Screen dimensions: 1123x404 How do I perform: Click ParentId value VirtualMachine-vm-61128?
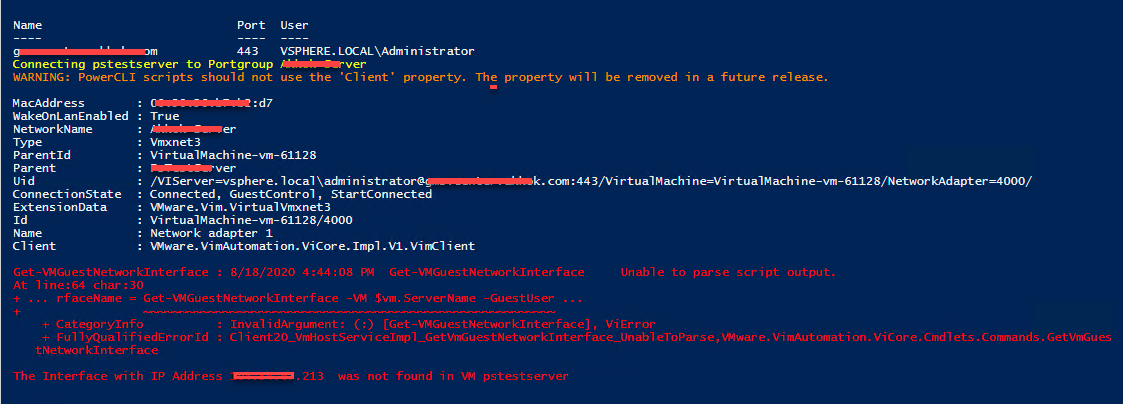[233, 155]
